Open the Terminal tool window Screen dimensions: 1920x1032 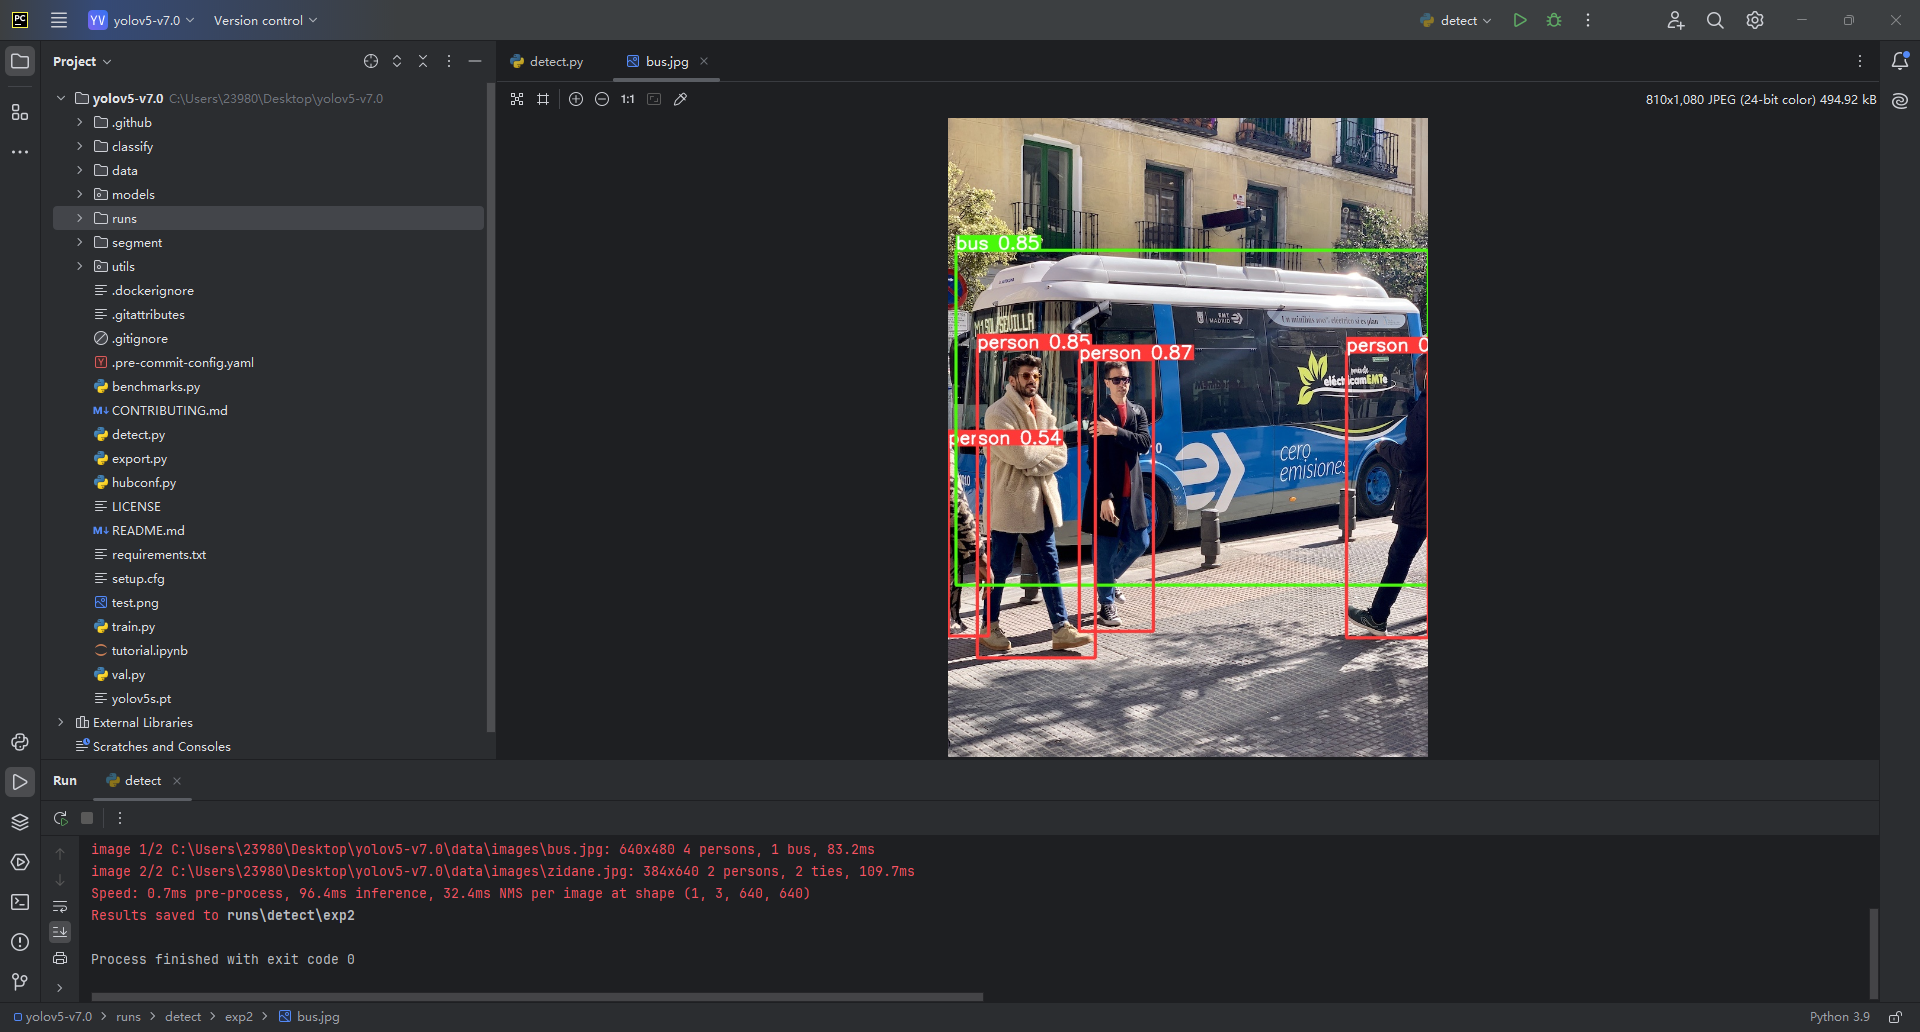point(20,902)
